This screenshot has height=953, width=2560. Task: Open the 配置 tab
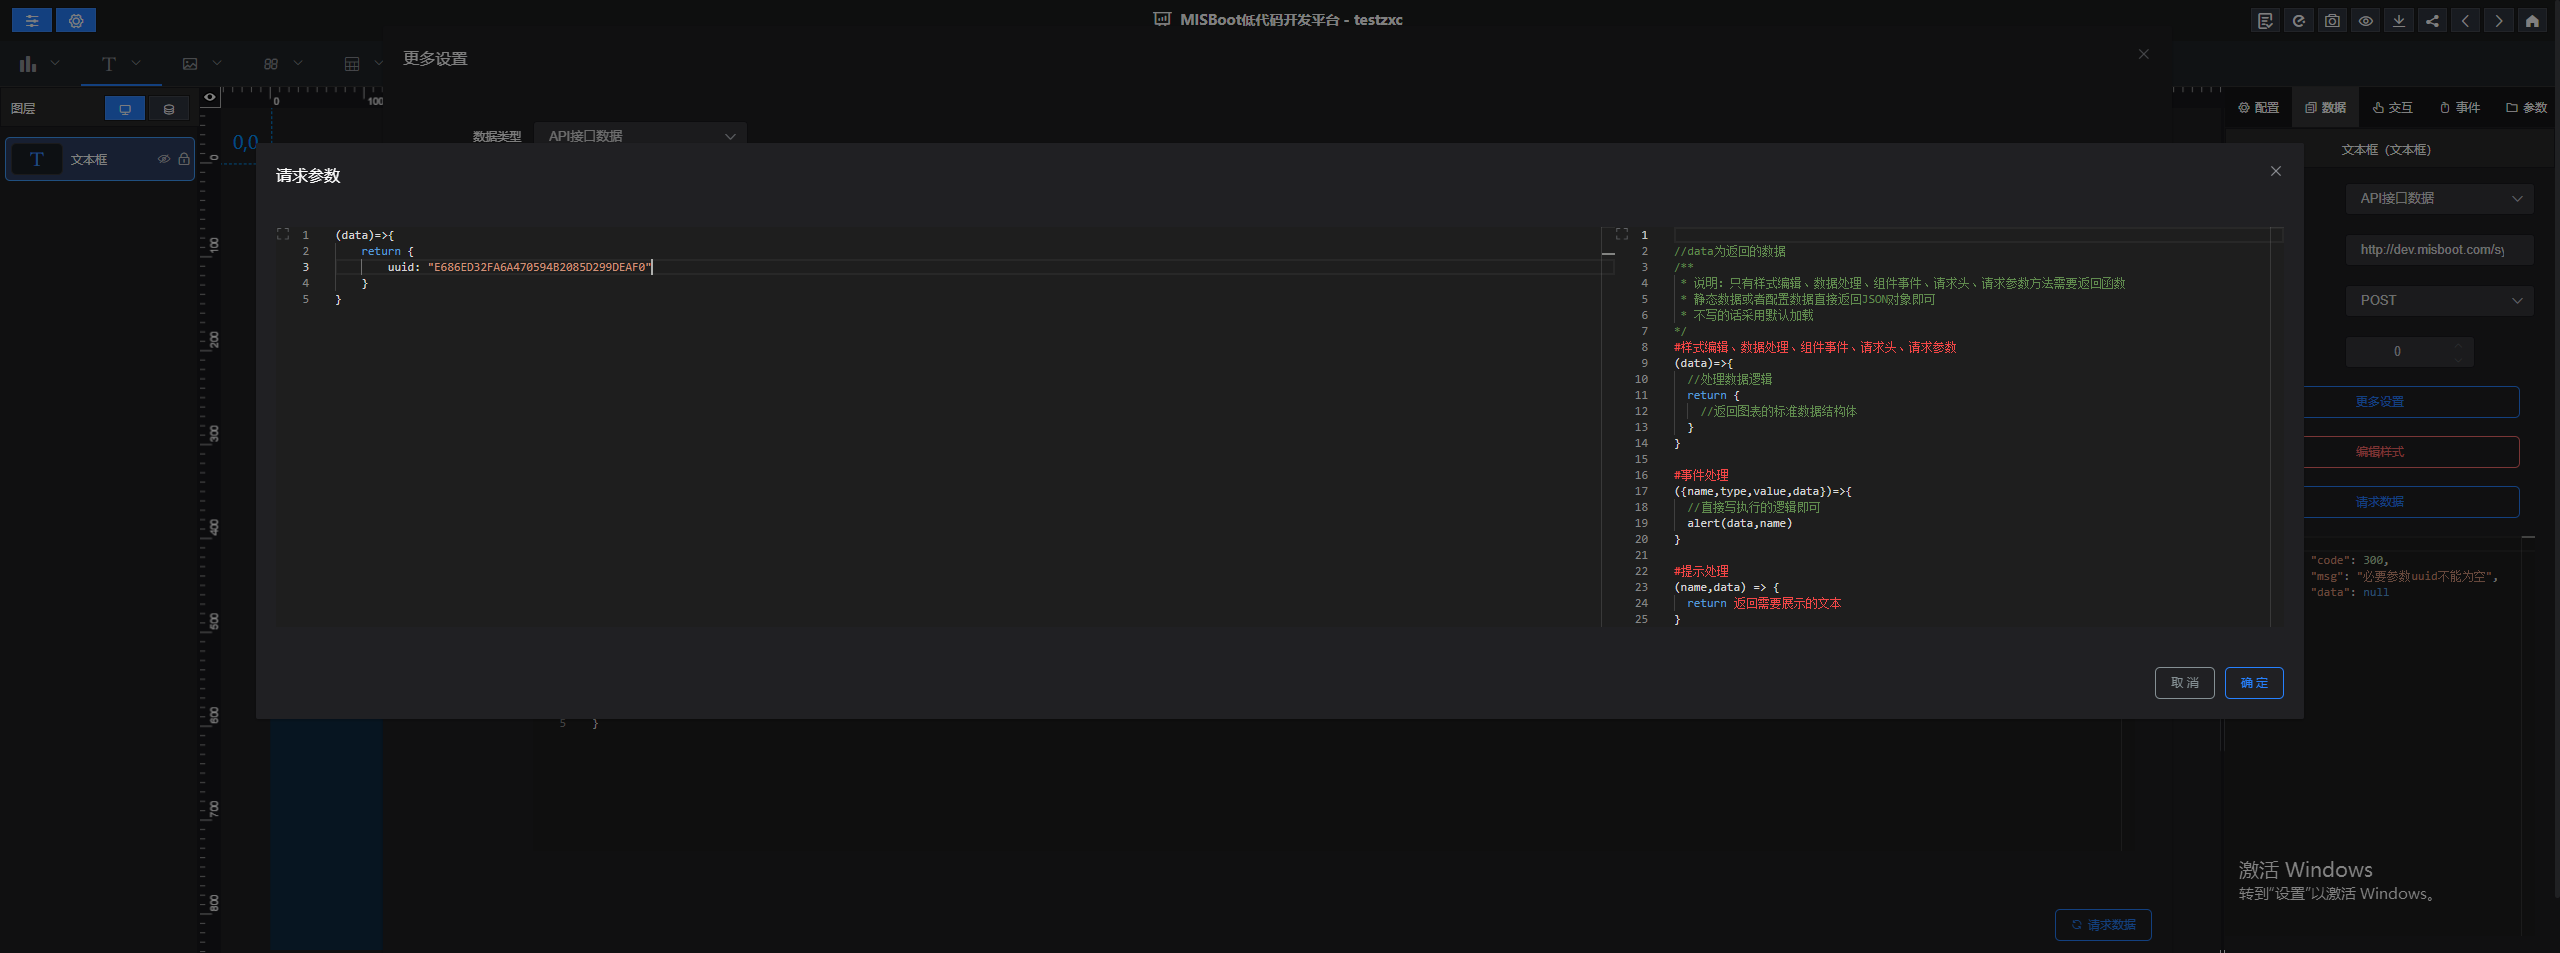tap(2259, 108)
